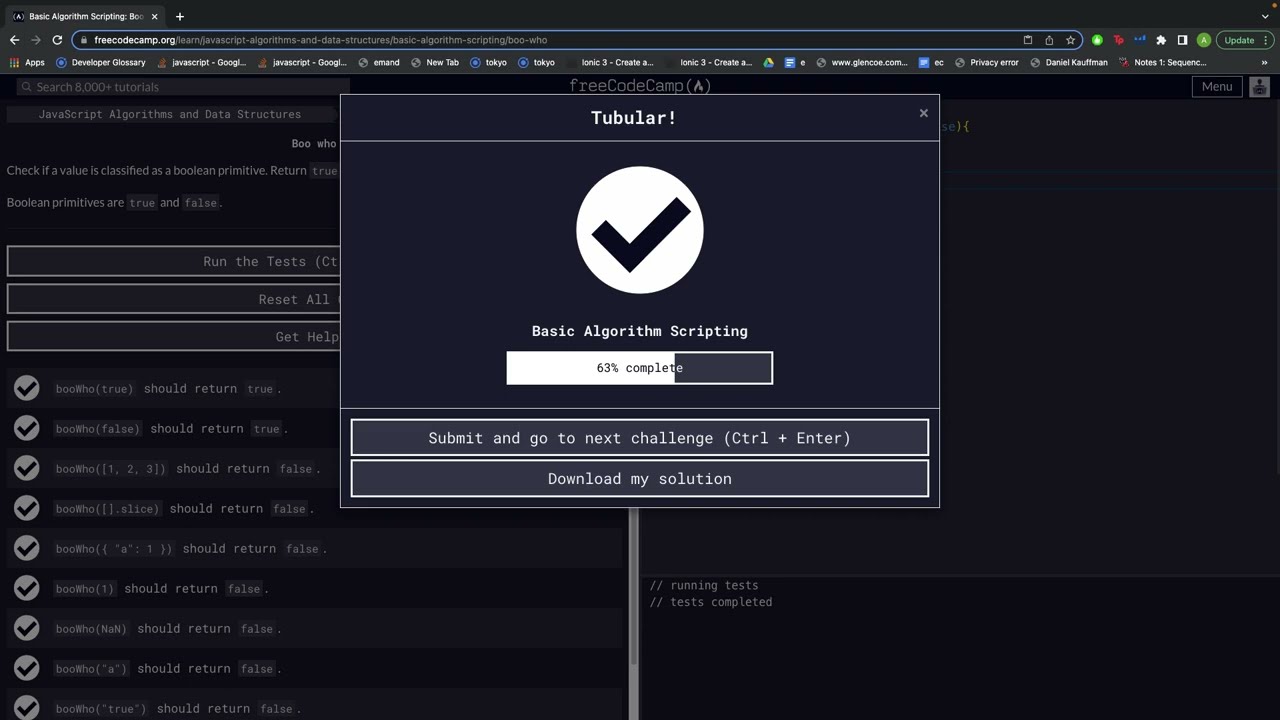Open the tab search chevron dropdown
Viewport: 1280px width, 720px height.
click(1265, 16)
